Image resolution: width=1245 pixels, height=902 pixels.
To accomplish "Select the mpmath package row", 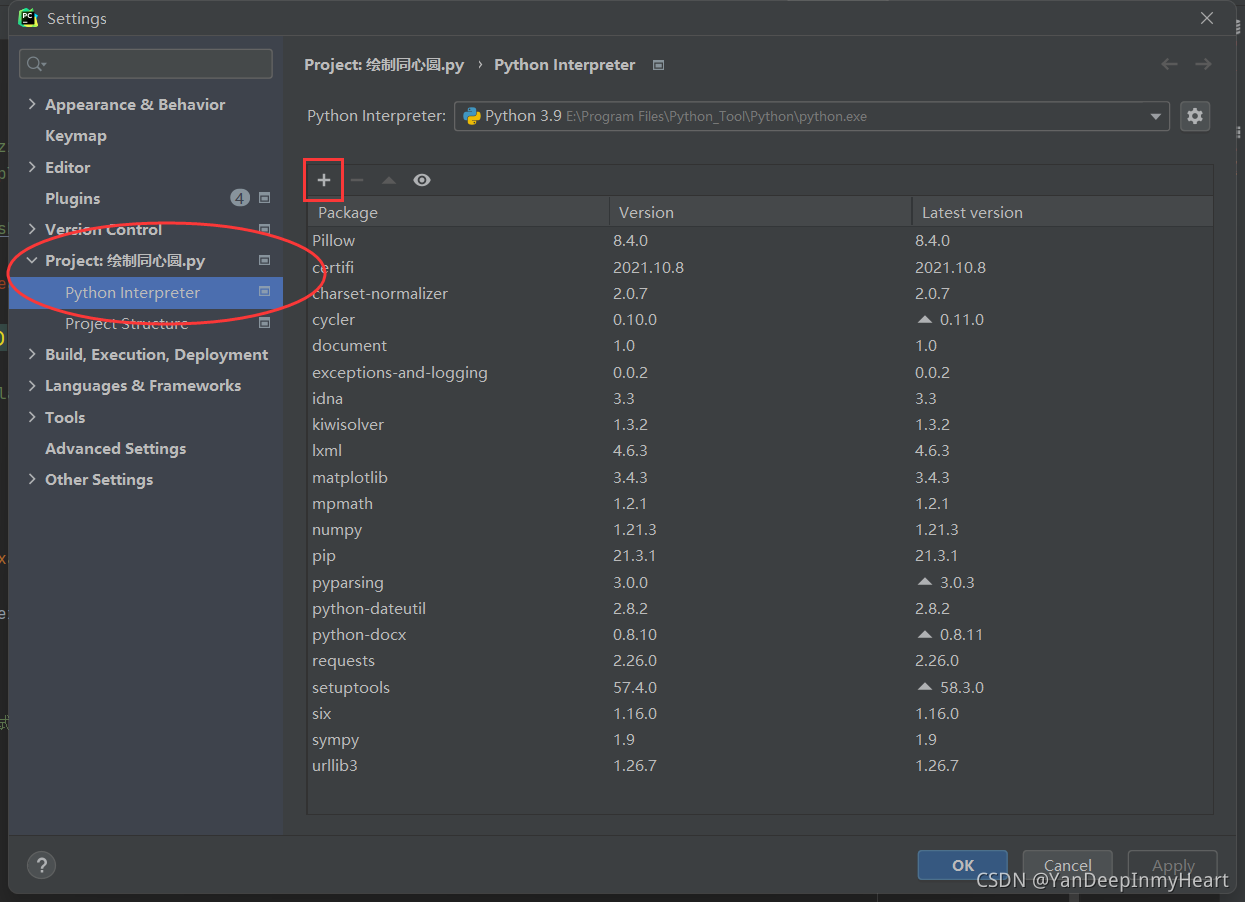I will tap(760, 503).
